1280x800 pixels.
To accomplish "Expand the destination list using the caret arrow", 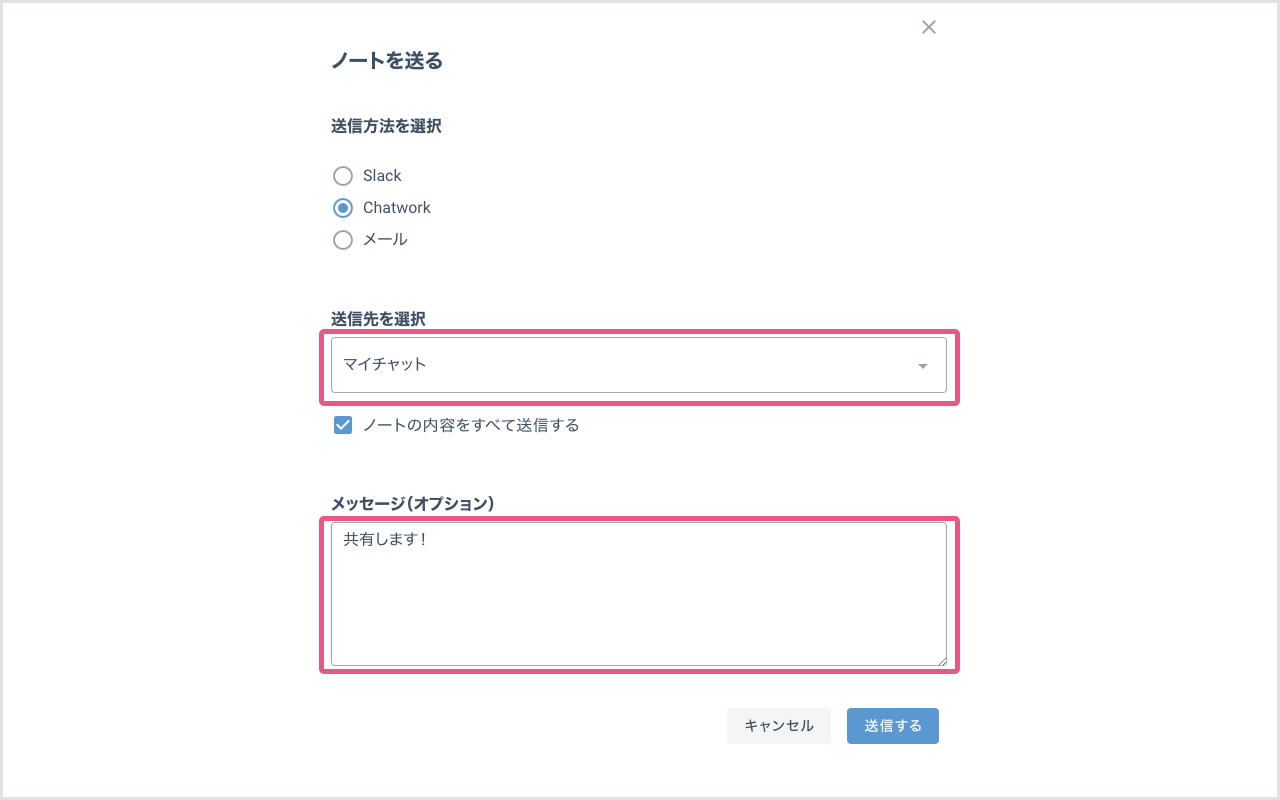I will [922, 366].
